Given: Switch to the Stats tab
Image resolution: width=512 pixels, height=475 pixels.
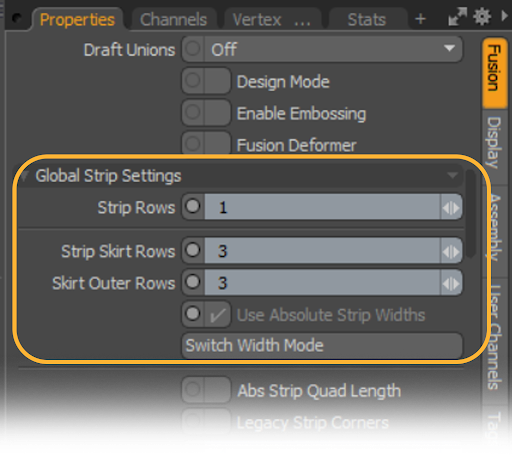Looking at the screenshot, I should pos(367,19).
